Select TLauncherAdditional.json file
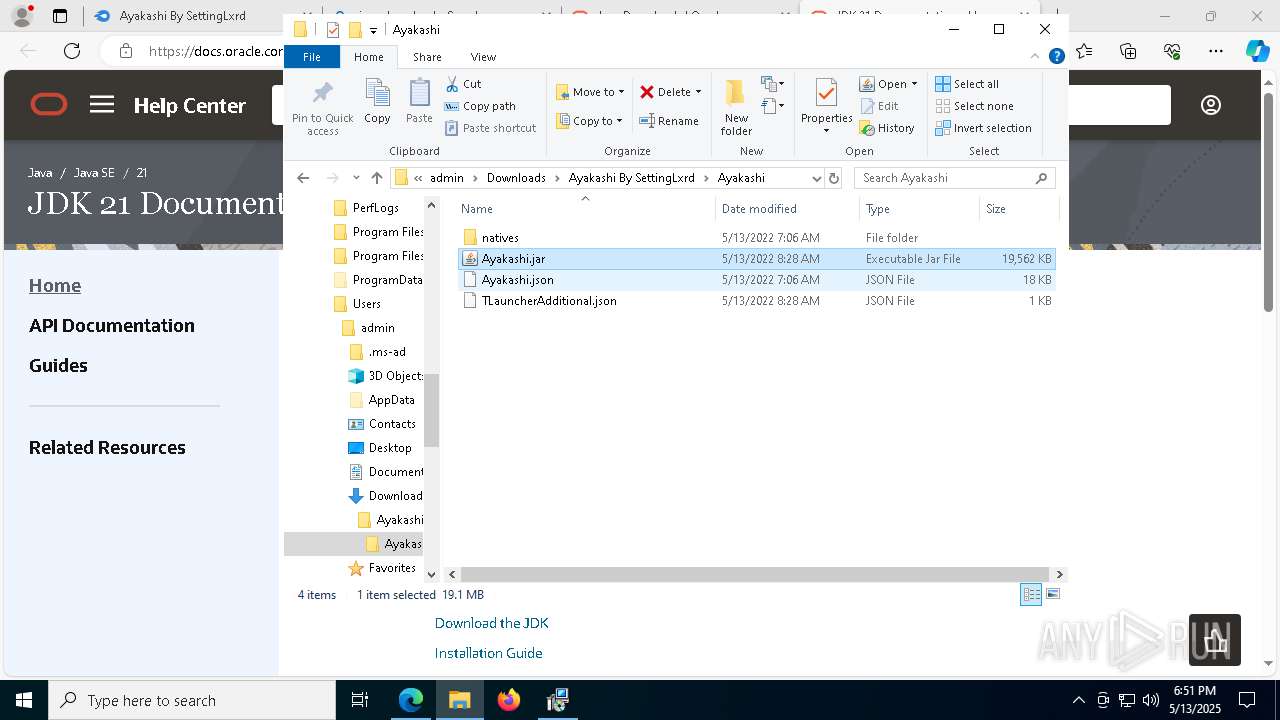The width and height of the screenshot is (1280, 720). [756, 301]
